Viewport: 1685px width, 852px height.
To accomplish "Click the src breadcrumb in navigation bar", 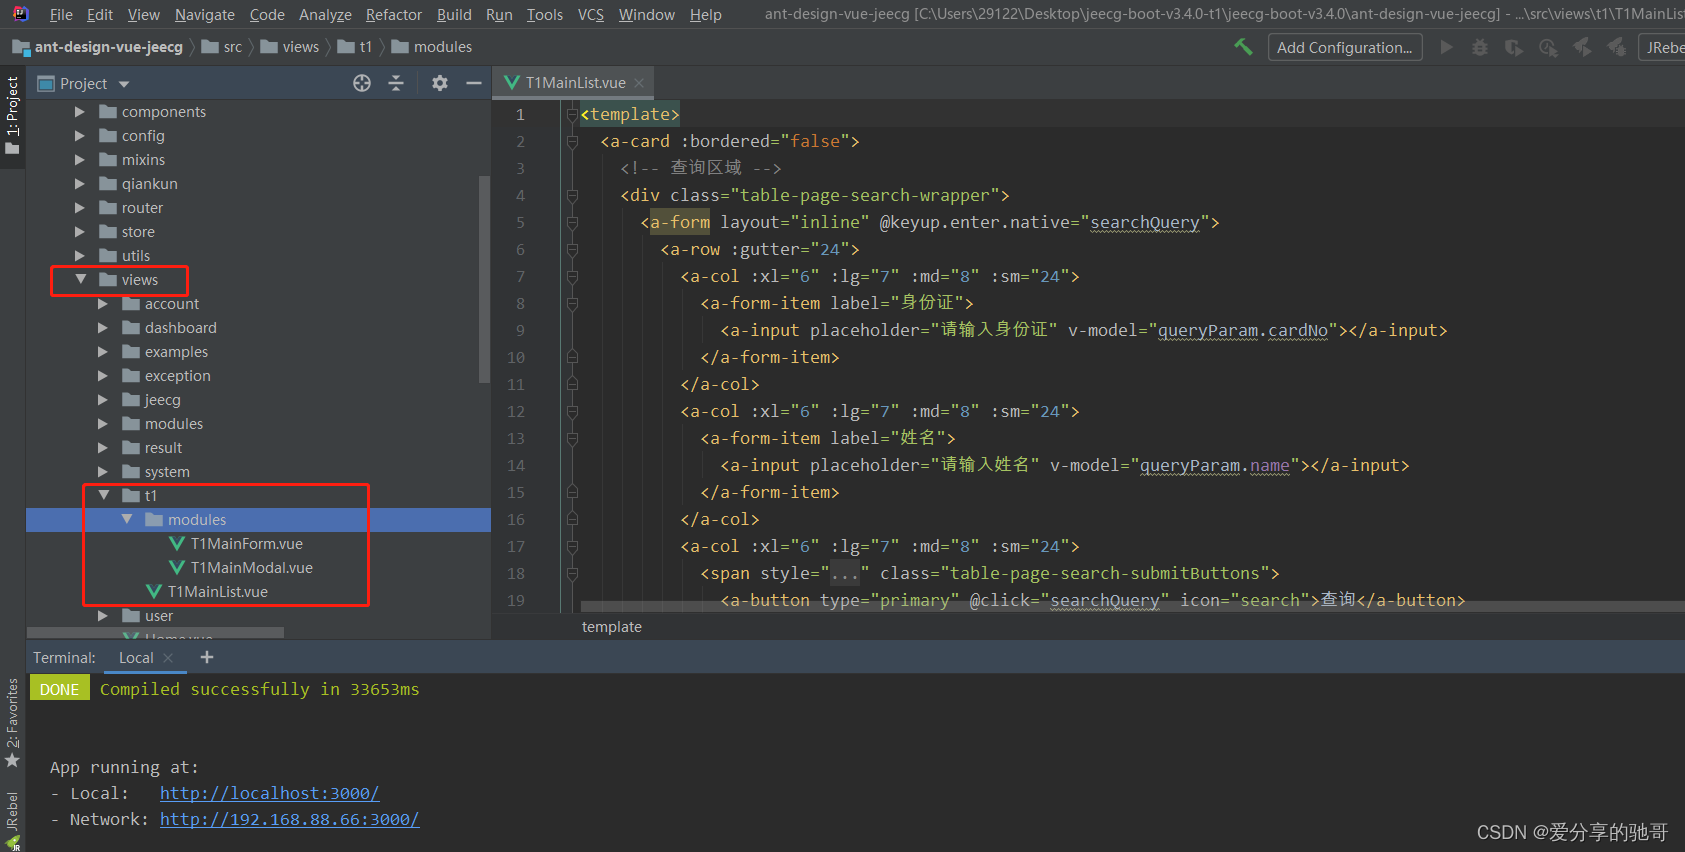I will pos(222,47).
